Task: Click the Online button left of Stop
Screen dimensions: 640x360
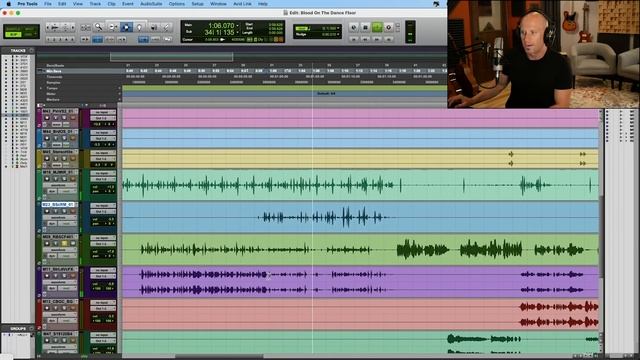Action: coord(354,27)
